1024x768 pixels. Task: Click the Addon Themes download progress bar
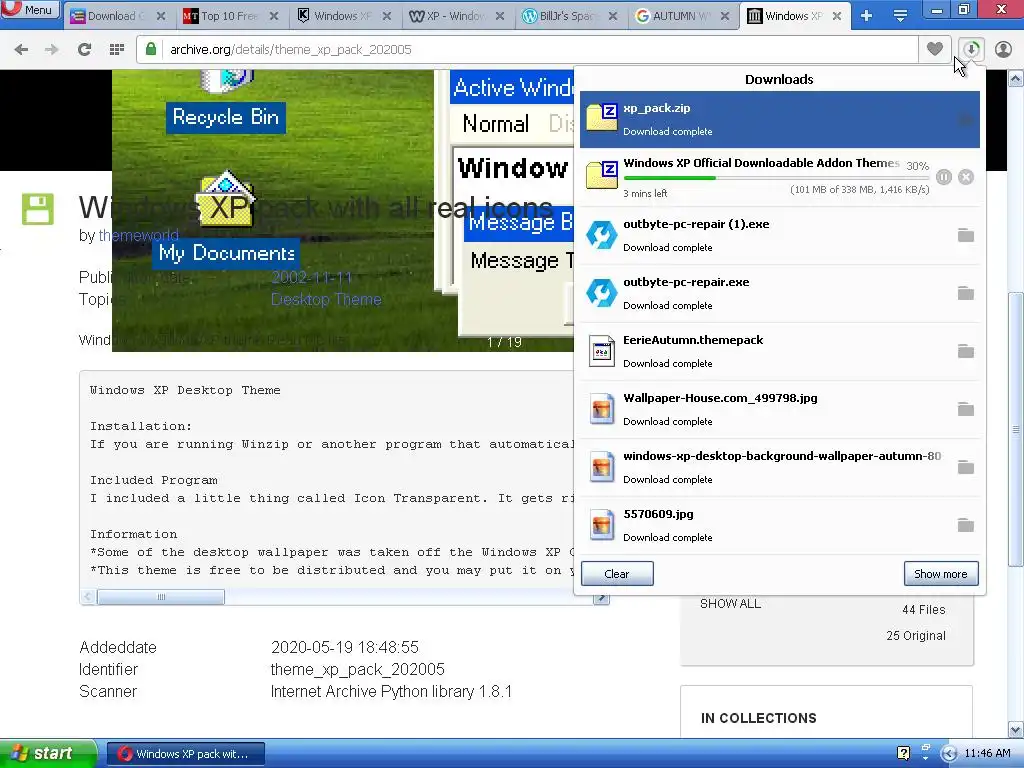tap(776, 178)
